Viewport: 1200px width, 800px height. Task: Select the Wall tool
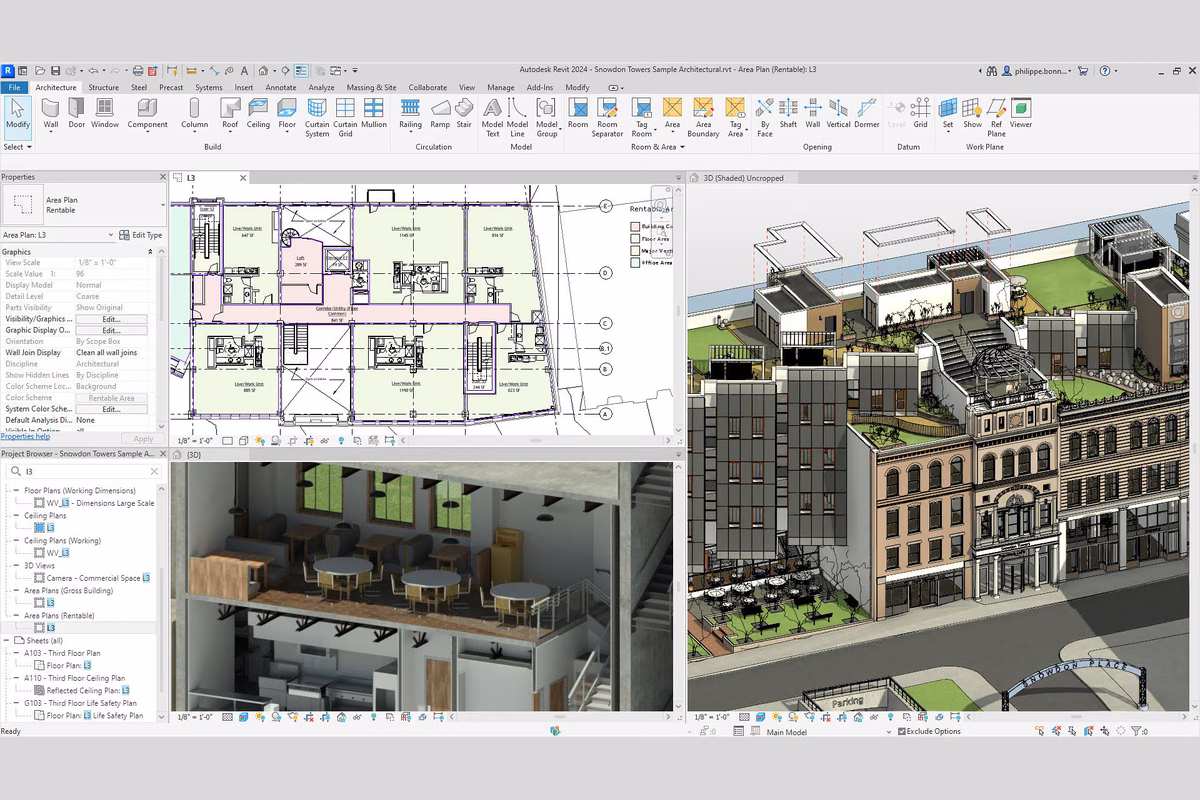[50, 113]
